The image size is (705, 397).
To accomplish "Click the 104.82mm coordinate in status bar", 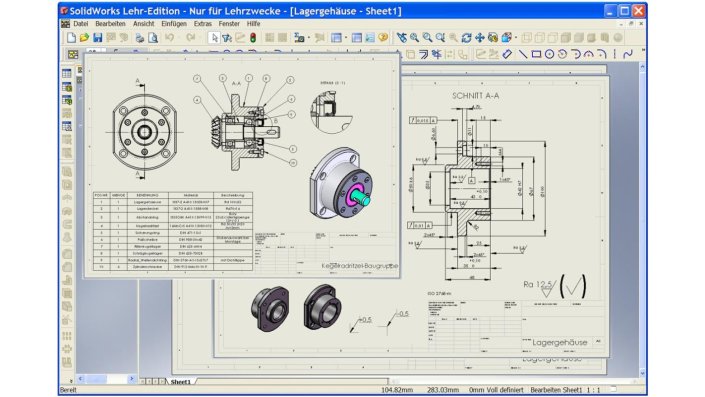I will point(397,390).
